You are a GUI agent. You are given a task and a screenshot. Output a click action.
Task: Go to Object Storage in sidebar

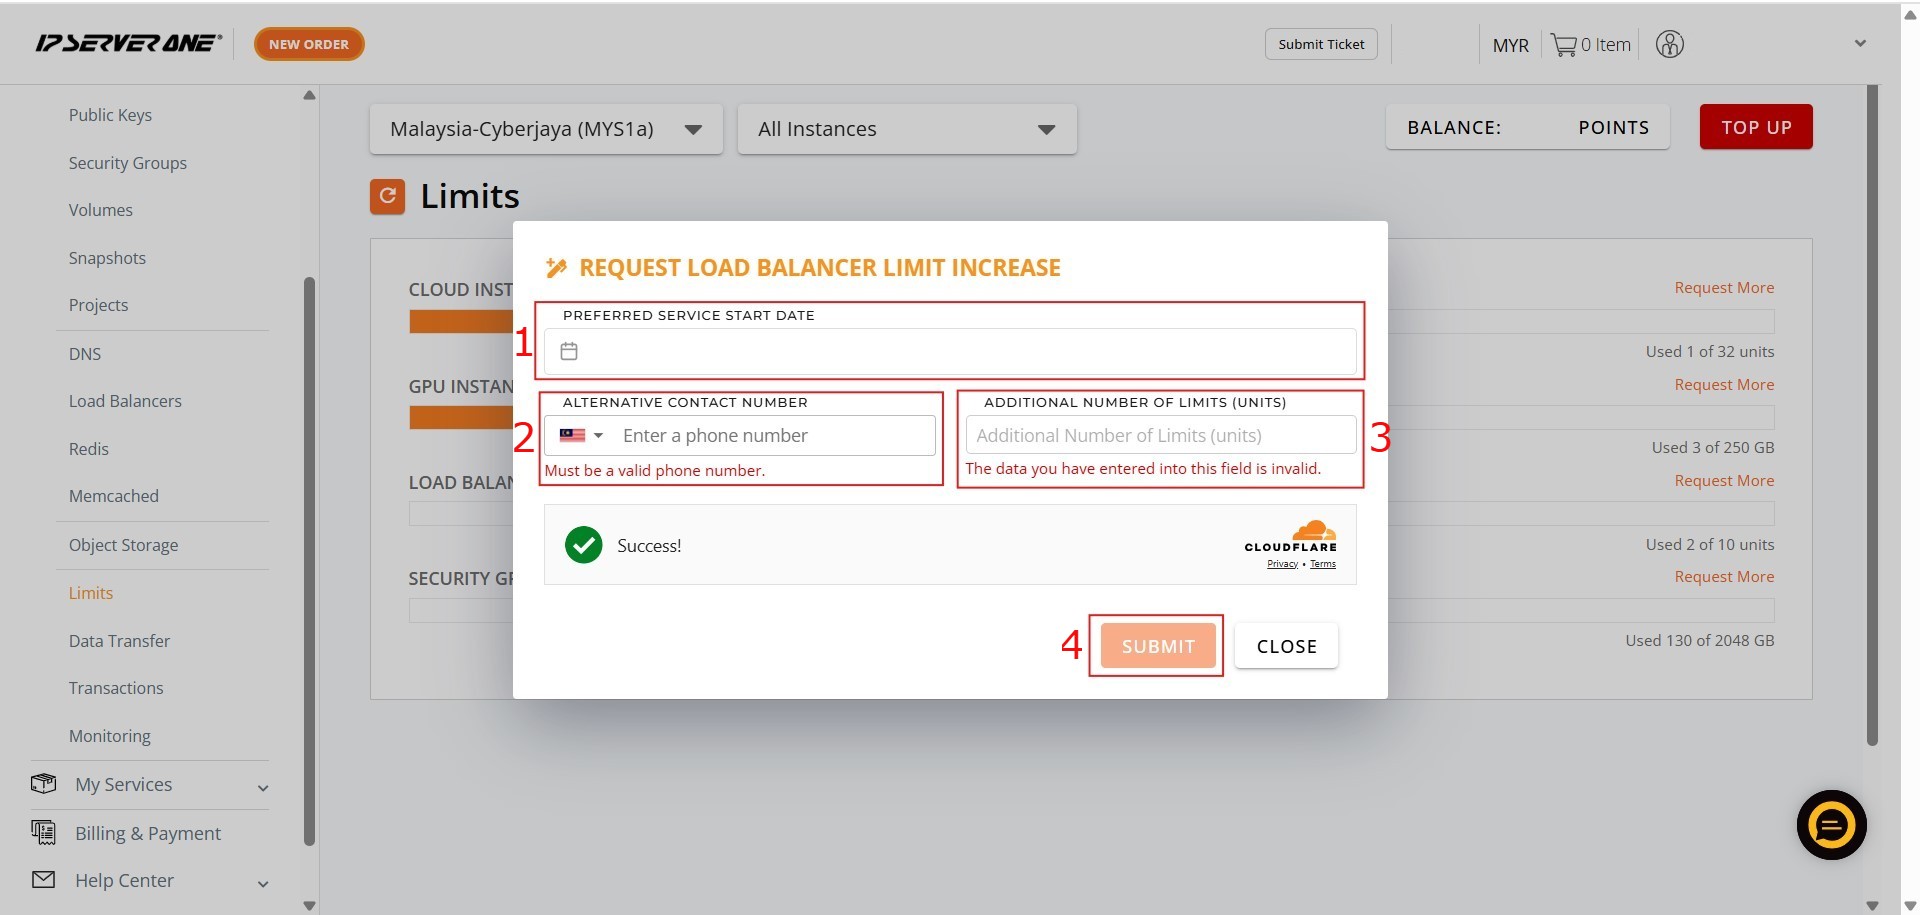[x=123, y=545]
